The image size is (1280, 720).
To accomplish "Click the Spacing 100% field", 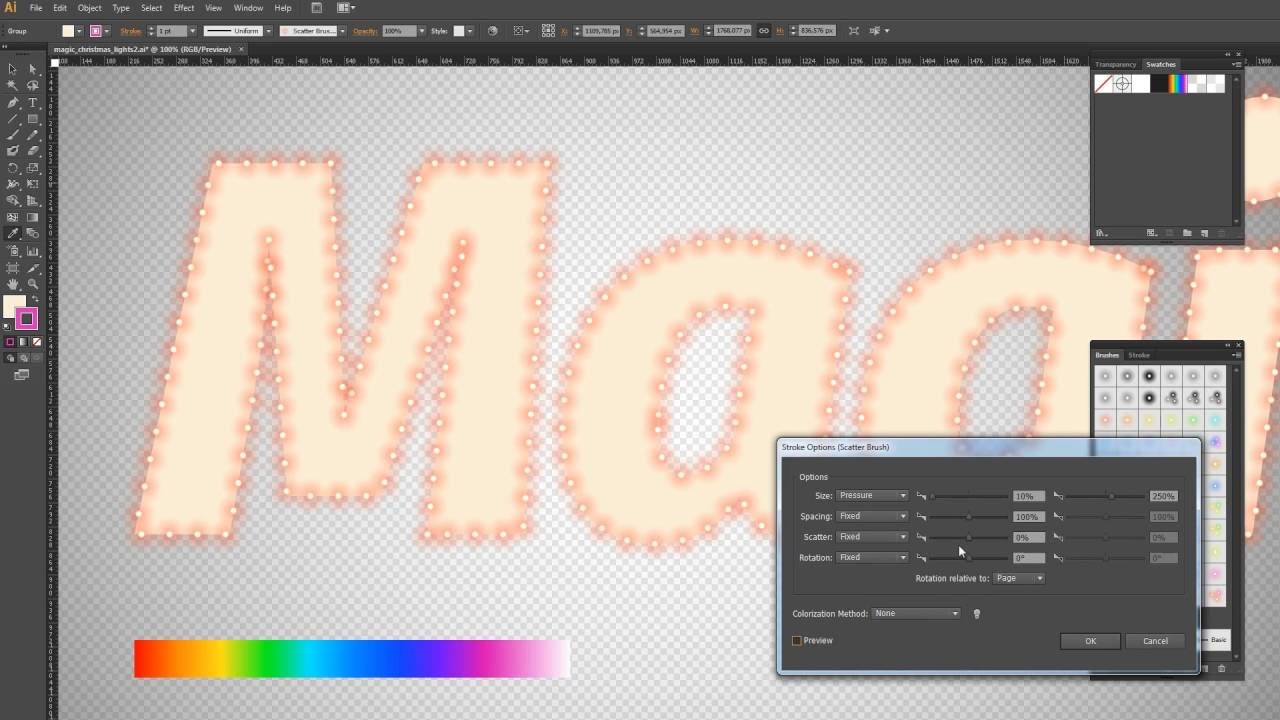I will pyautogui.click(x=1028, y=517).
